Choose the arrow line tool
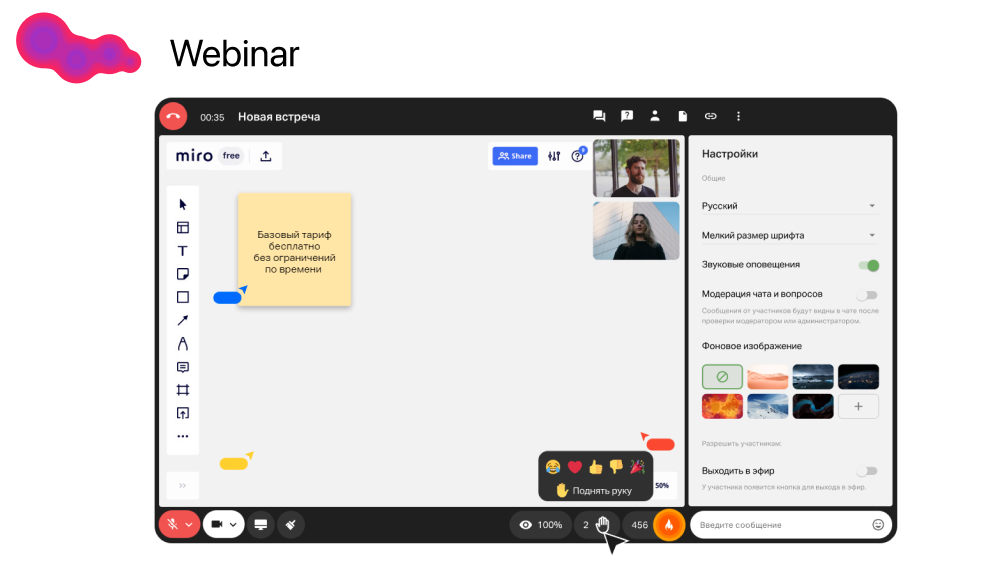1000x563 pixels. coord(182,321)
